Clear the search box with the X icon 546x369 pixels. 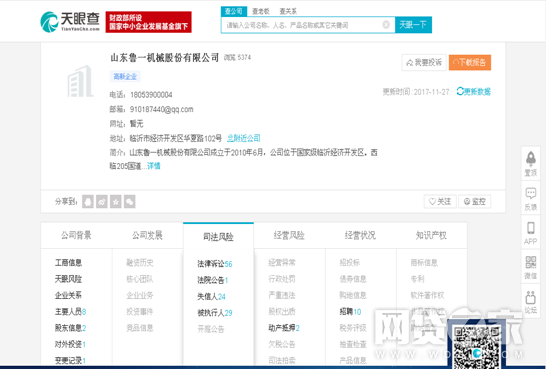(386, 25)
